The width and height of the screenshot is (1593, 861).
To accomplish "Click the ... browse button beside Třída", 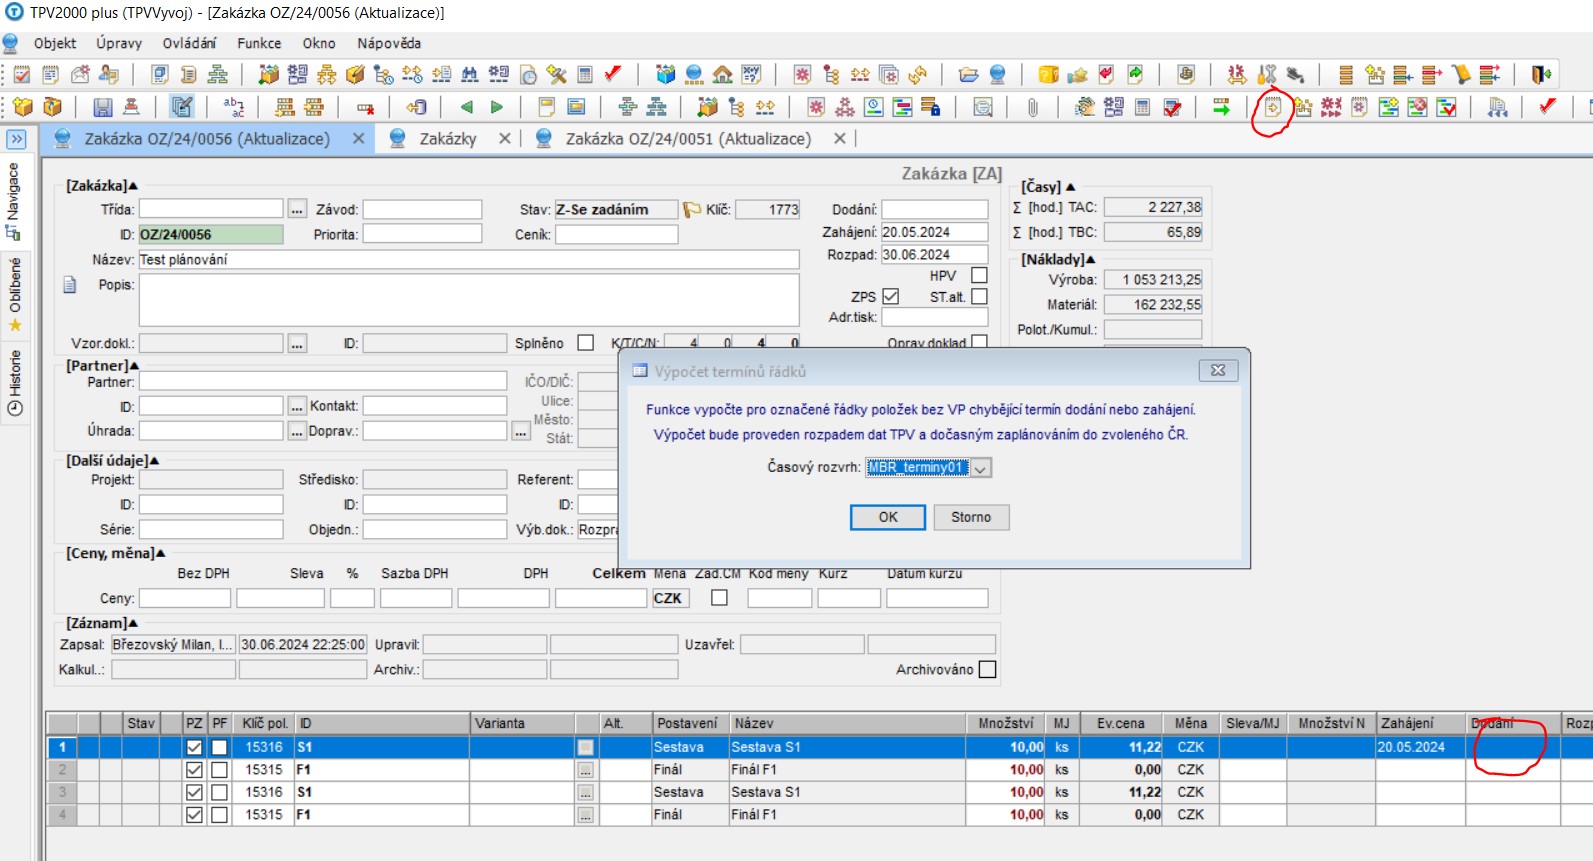I will pos(297,210).
